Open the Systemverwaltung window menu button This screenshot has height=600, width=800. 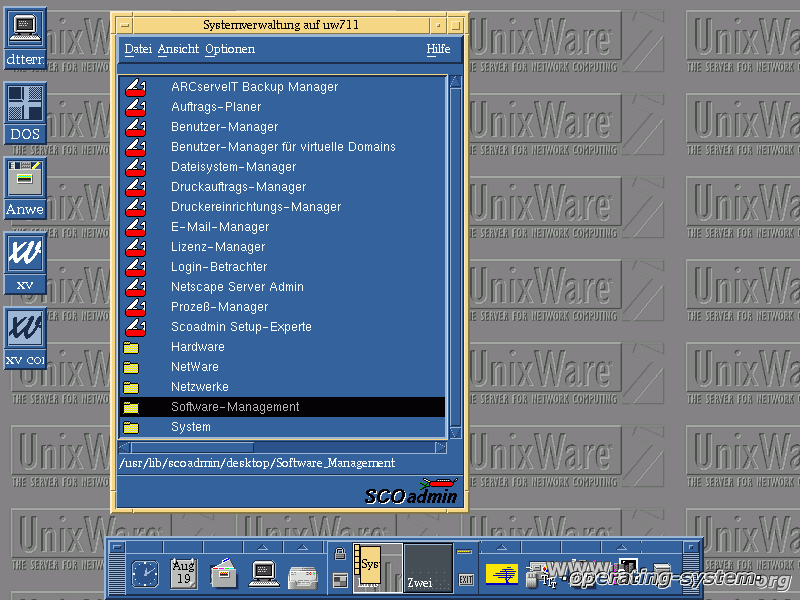[124, 24]
